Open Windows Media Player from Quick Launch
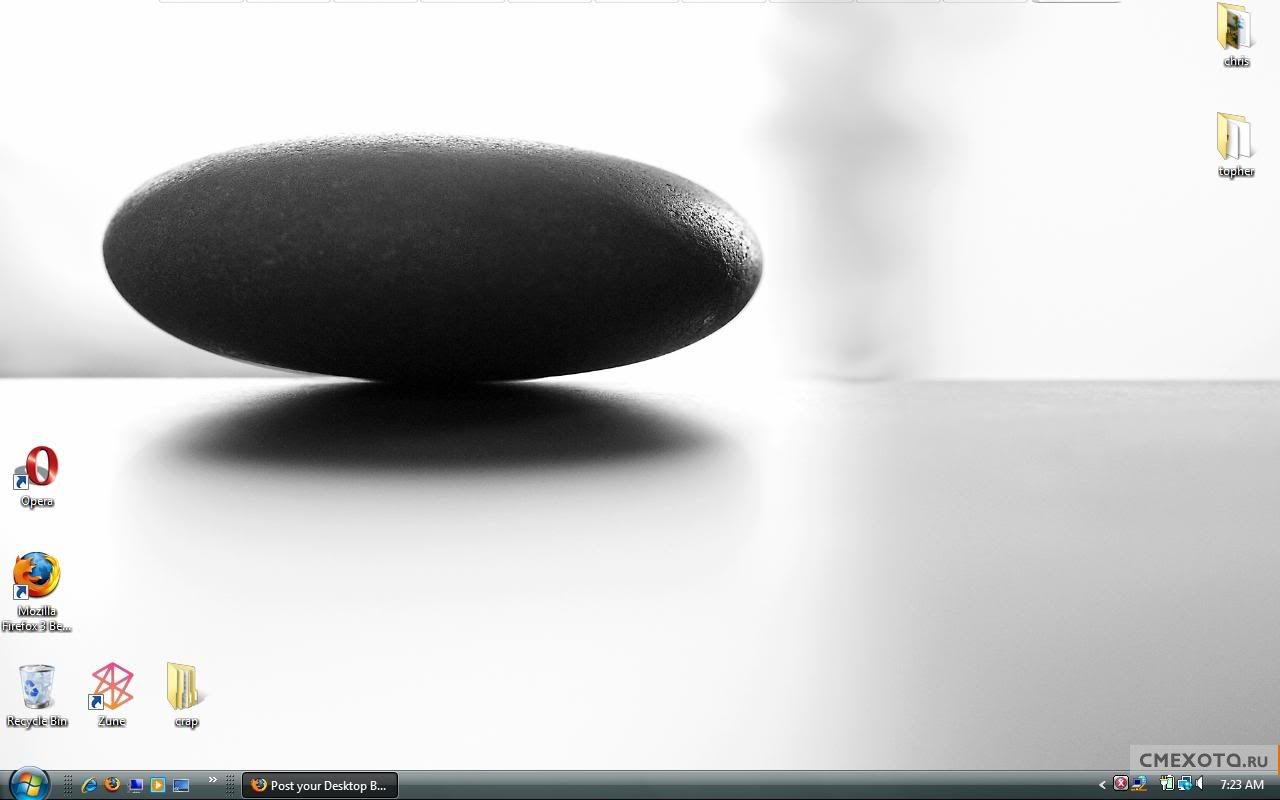 pyautogui.click(x=158, y=785)
